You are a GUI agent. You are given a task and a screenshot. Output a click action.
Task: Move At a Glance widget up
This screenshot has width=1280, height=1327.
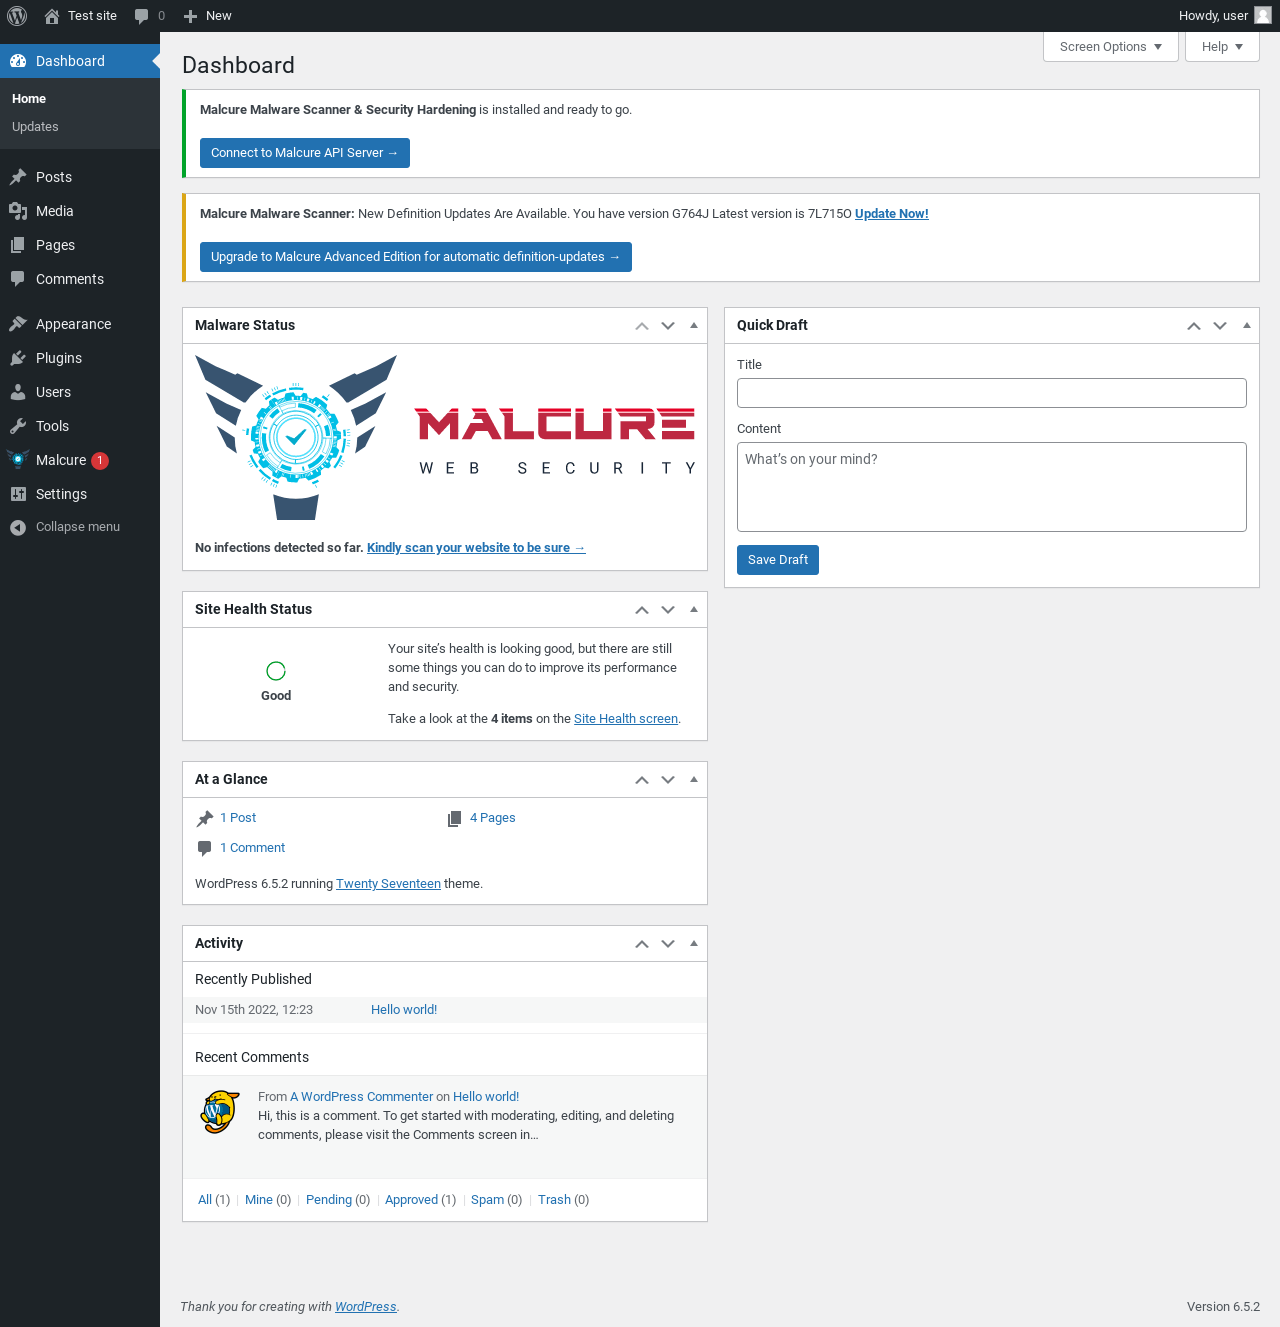(642, 780)
